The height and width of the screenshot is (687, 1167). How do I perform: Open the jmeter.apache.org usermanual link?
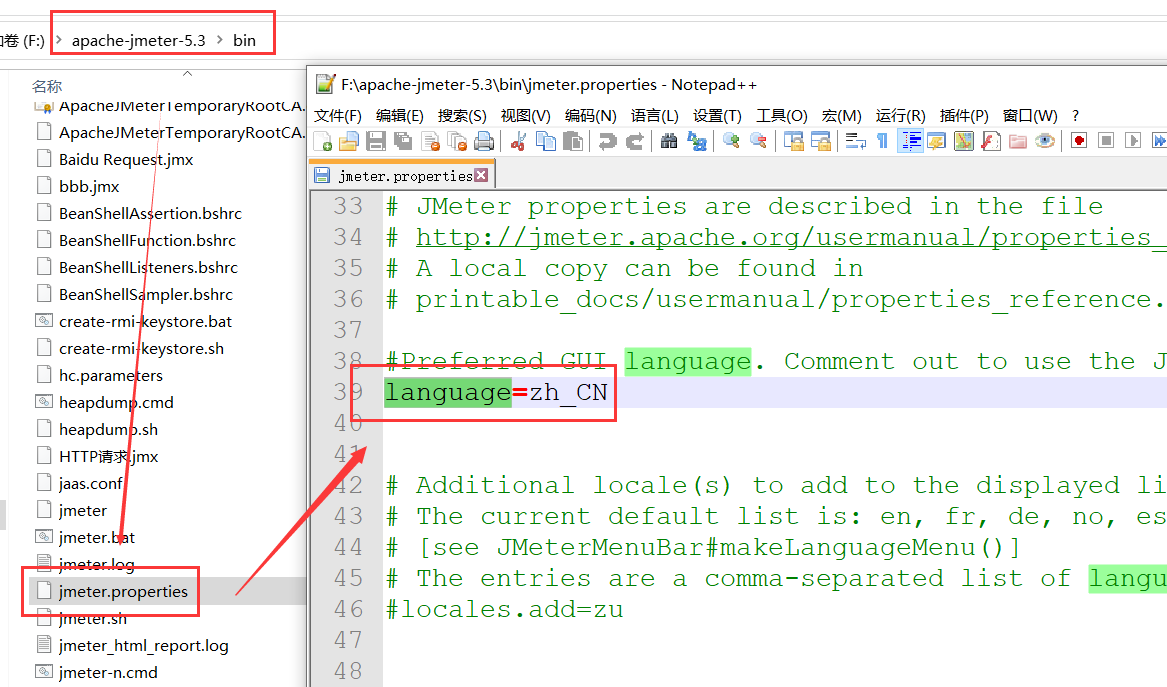pyautogui.click(x=790, y=237)
